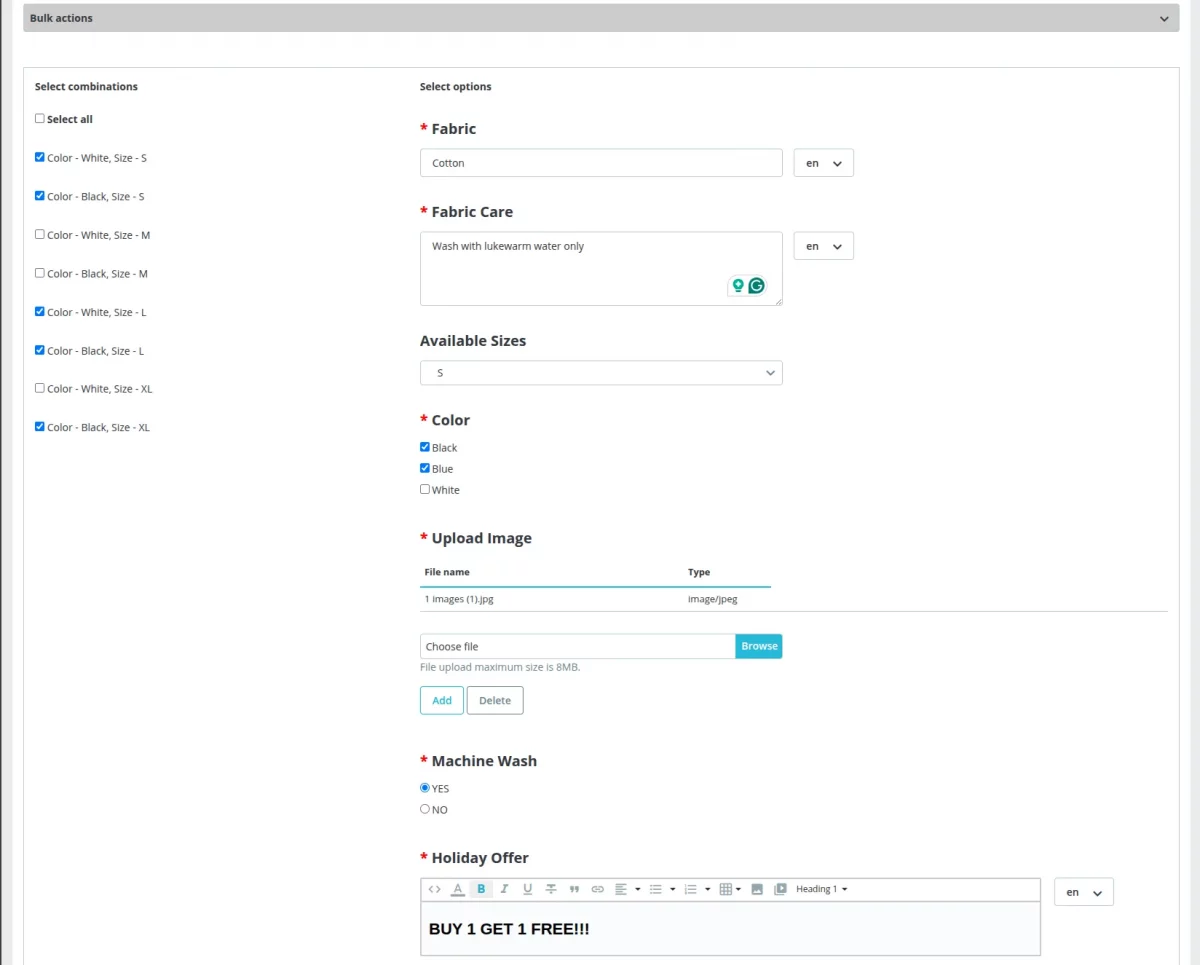The height and width of the screenshot is (965, 1200).
Task: Collapse the Bulk actions panel
Action: tap(1163, 17)
